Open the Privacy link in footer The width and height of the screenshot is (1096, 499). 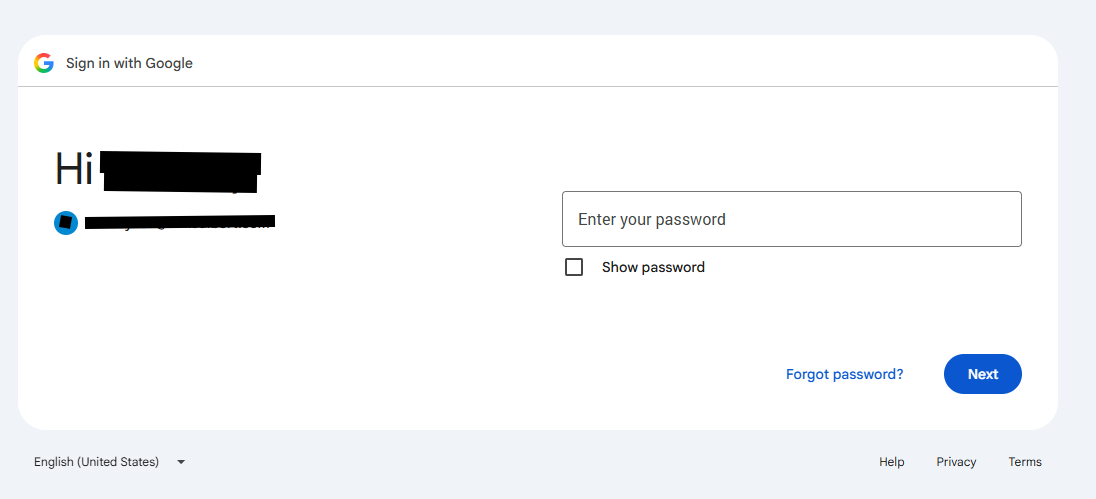coord(956,462)
